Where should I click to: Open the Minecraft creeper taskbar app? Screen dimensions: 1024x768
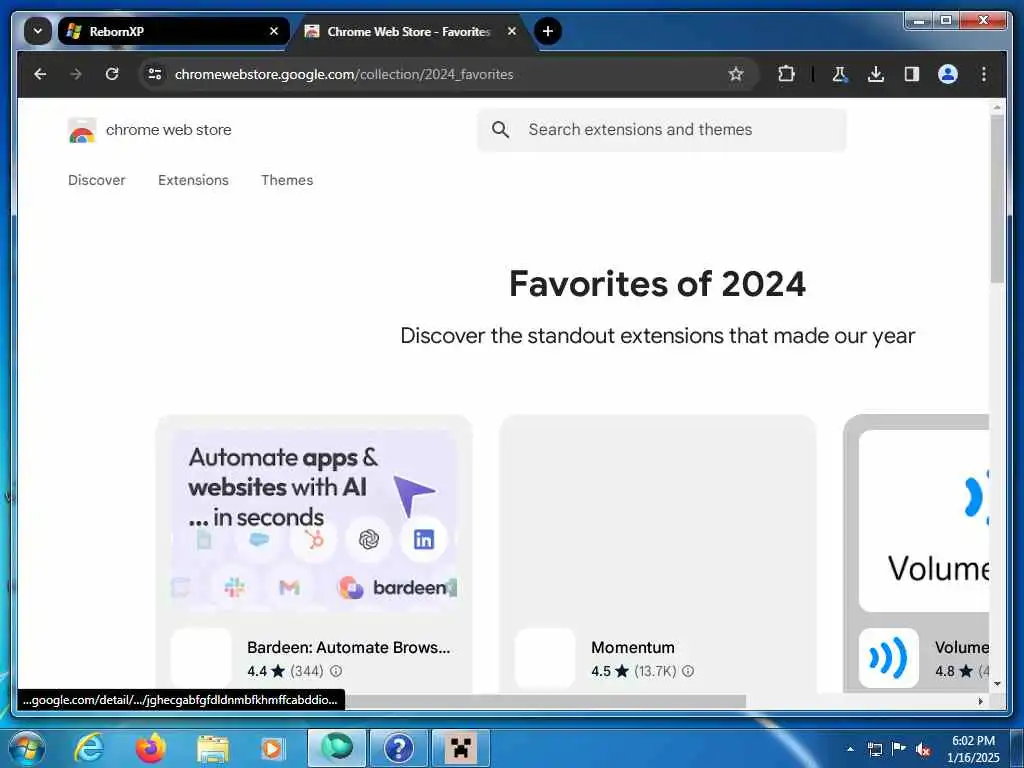[x=461, y=748]
